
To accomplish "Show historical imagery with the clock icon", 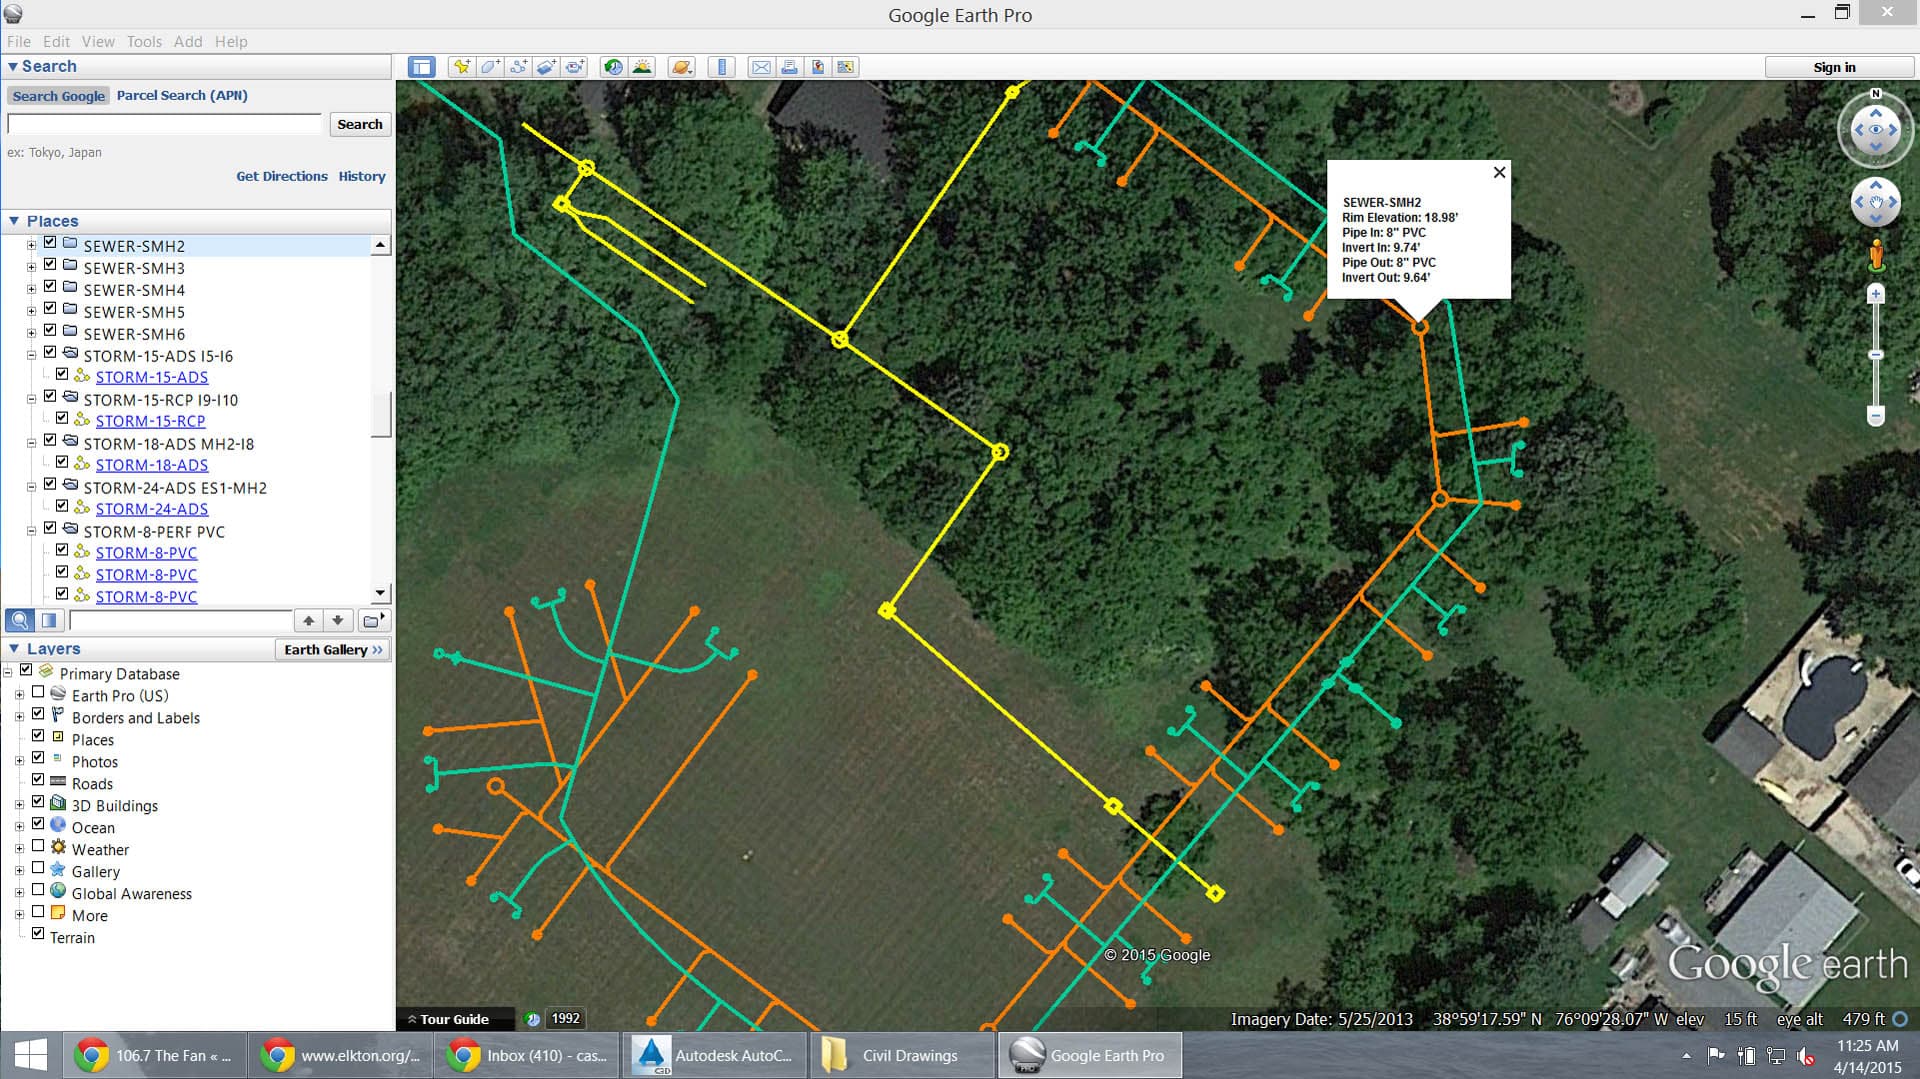I will (612, 66).
